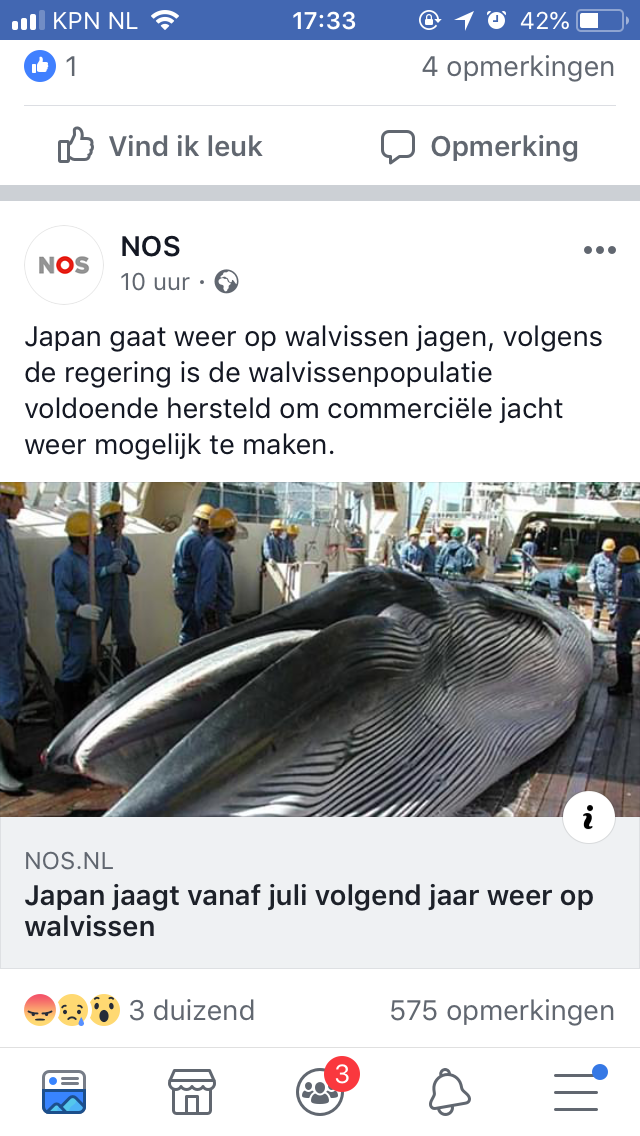Like the post with Vind ik leuk
Screen dimensions: 640x1136
coord(159,146)
